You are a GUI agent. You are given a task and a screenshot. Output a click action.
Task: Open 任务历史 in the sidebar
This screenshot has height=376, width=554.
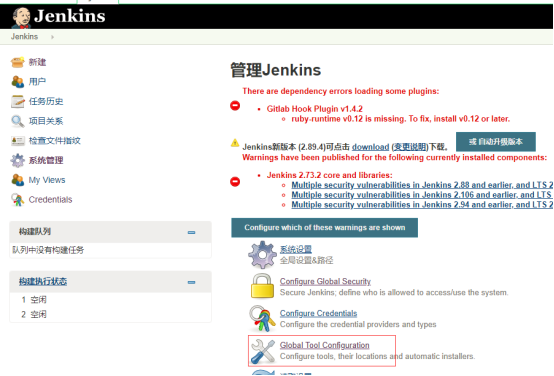pyautogui.click(x=46, y=102)
